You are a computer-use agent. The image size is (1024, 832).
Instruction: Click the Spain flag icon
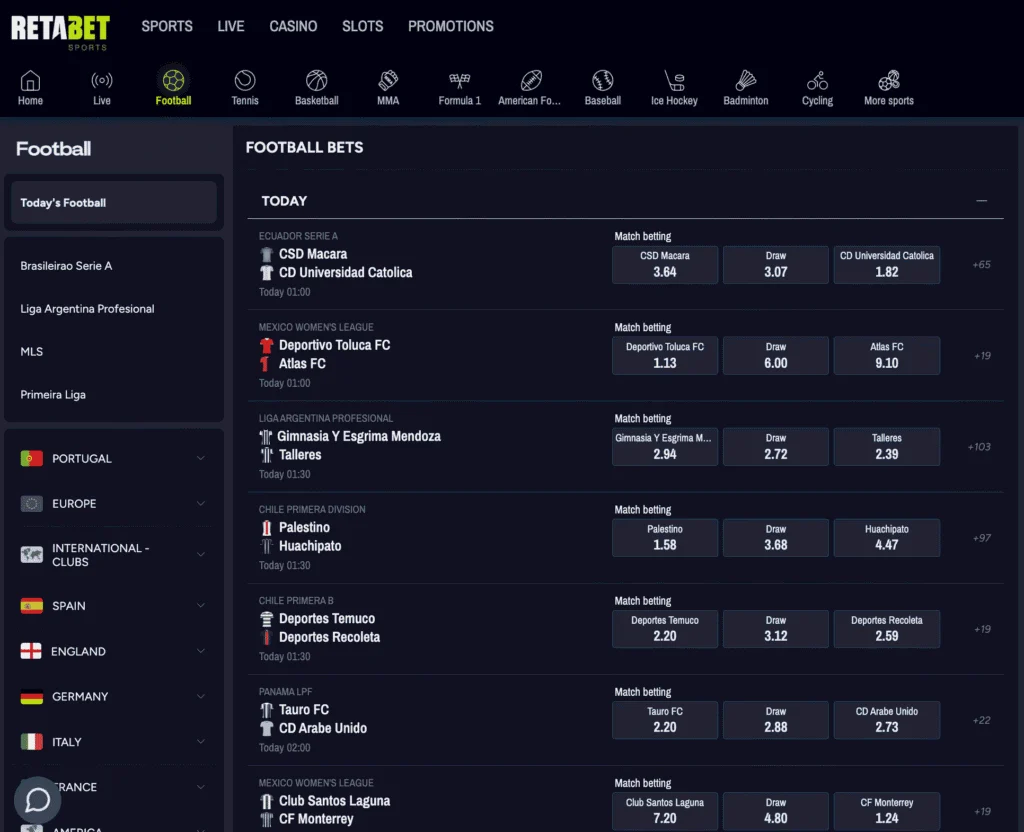pos(31,606)
